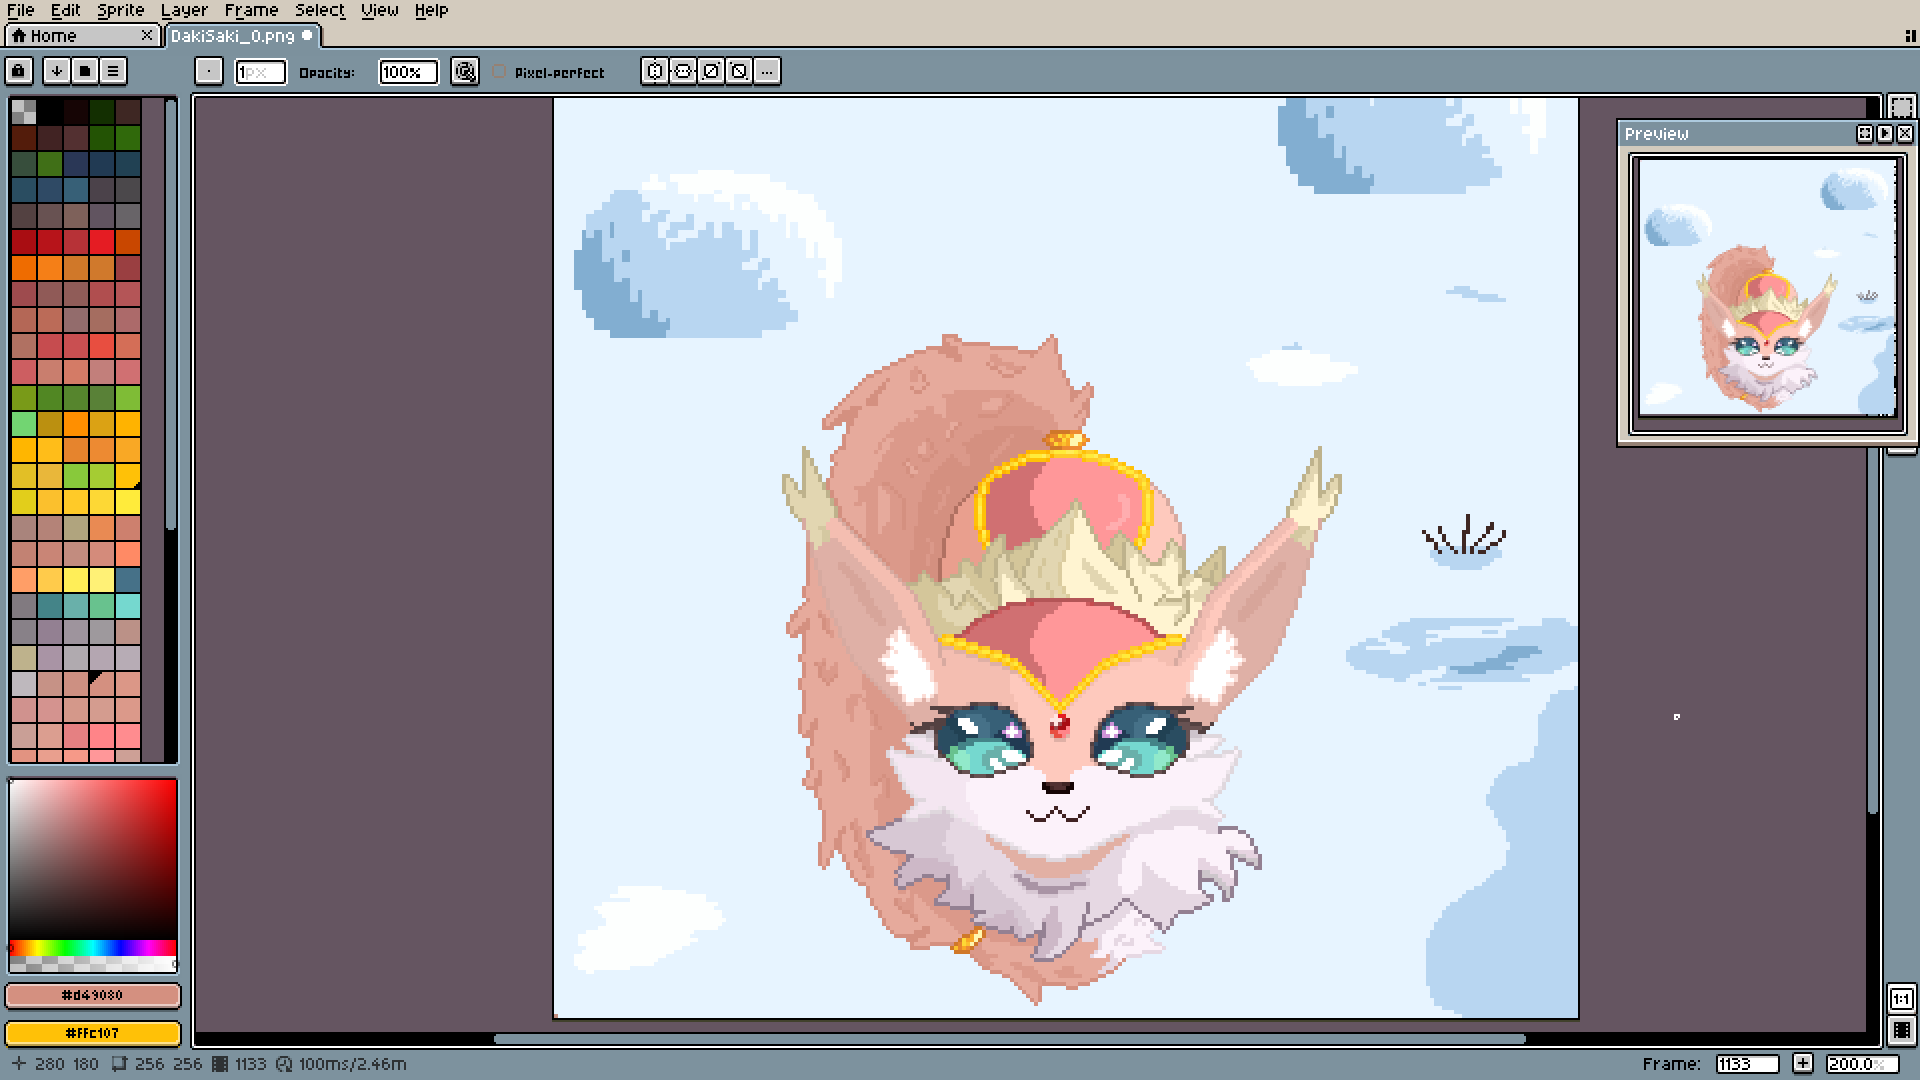This screenshot has height=1080, width=1920.
Task: Open the palette options hamburger menu
Action: click(x=113, y=71)
